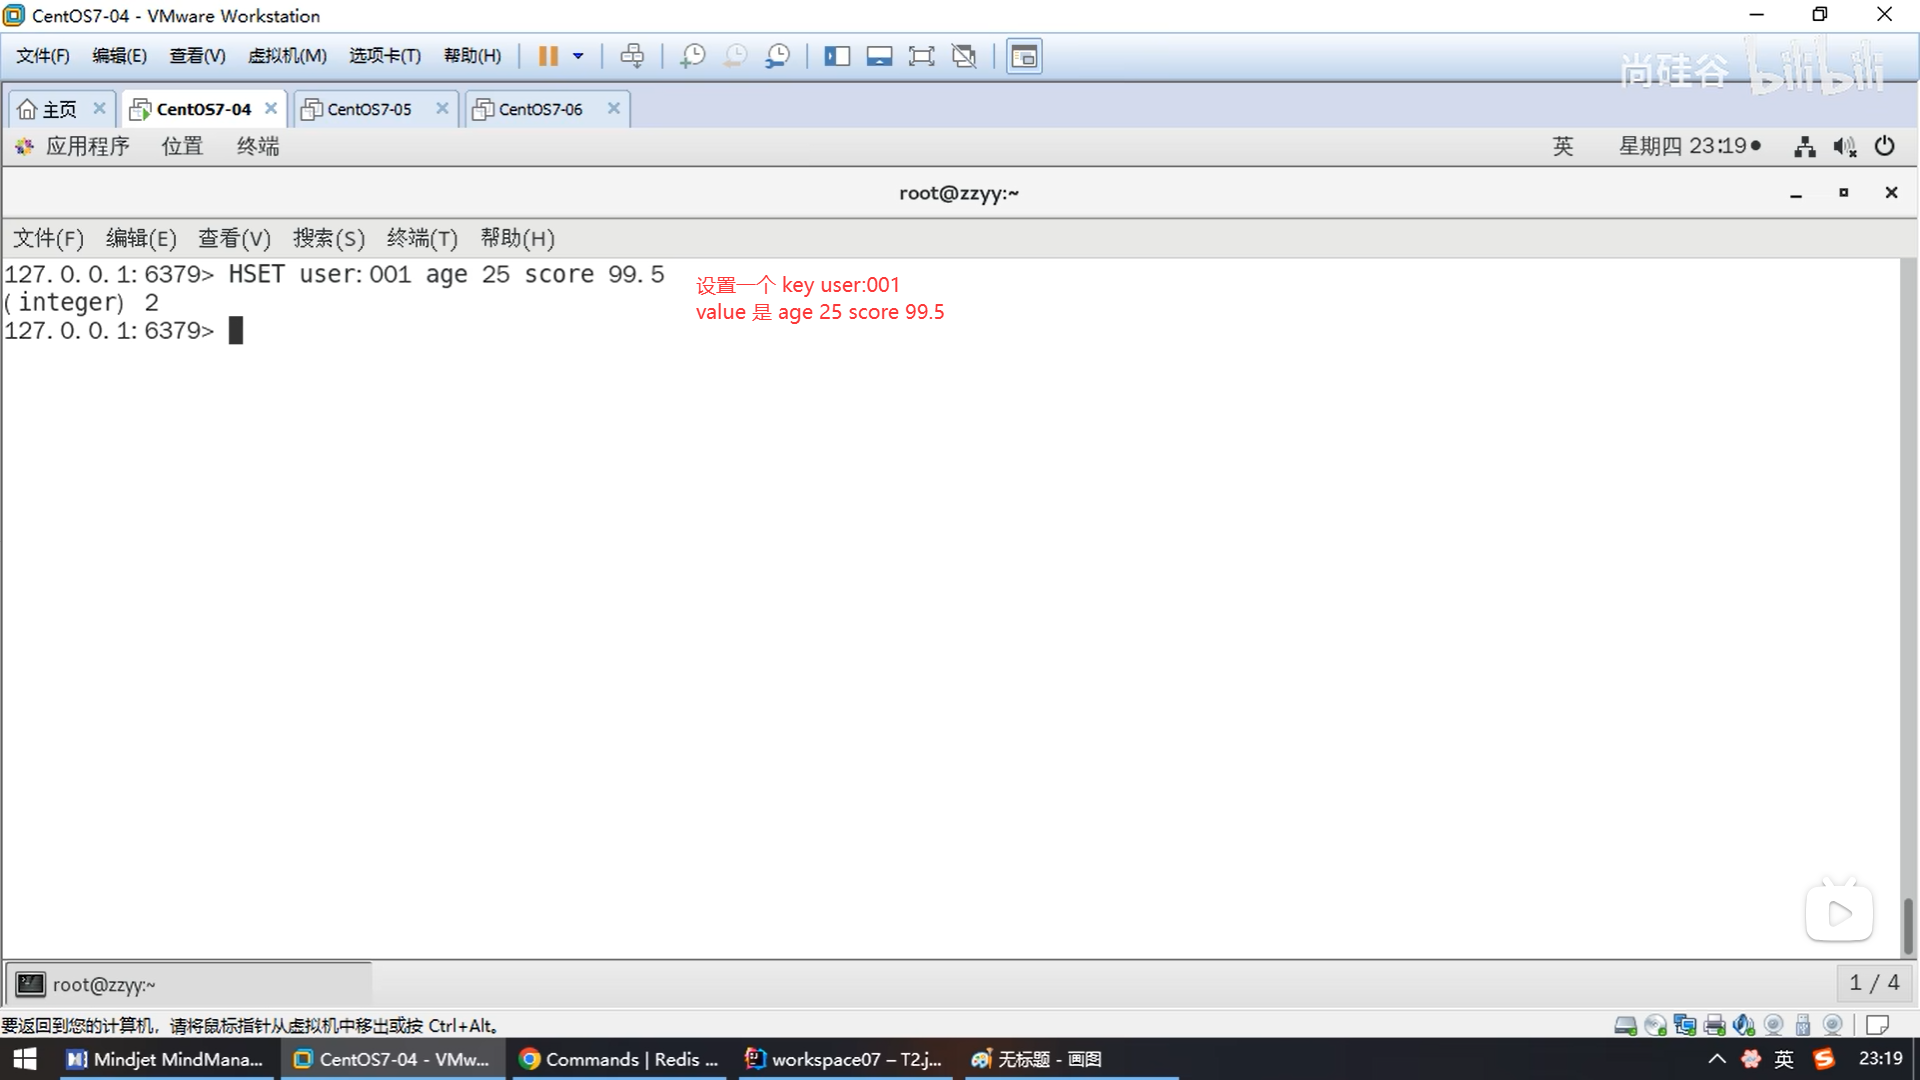Click the pause virtual machine icon
1920x1080 pixels.
[547, 56]
